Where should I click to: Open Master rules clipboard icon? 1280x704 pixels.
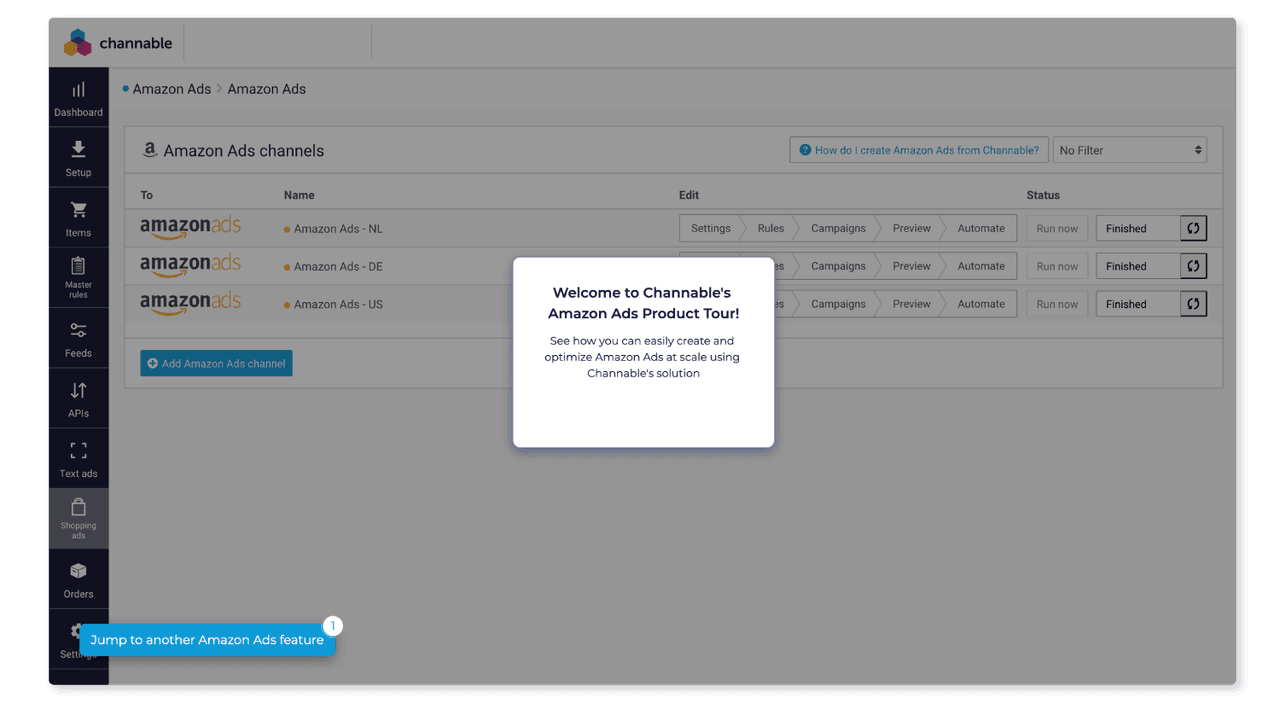(78, 266)
